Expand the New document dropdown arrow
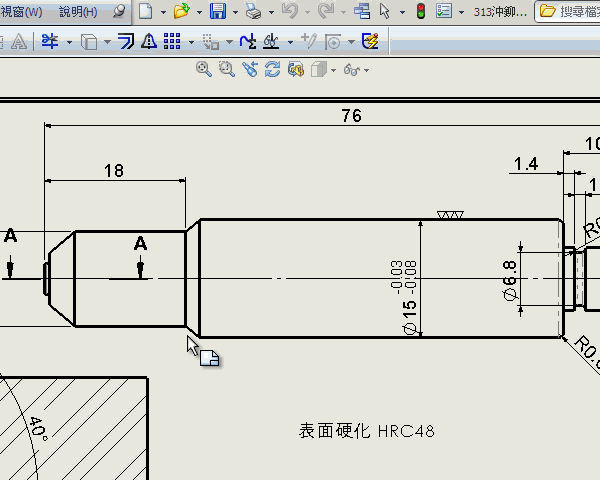 (163, 12)
